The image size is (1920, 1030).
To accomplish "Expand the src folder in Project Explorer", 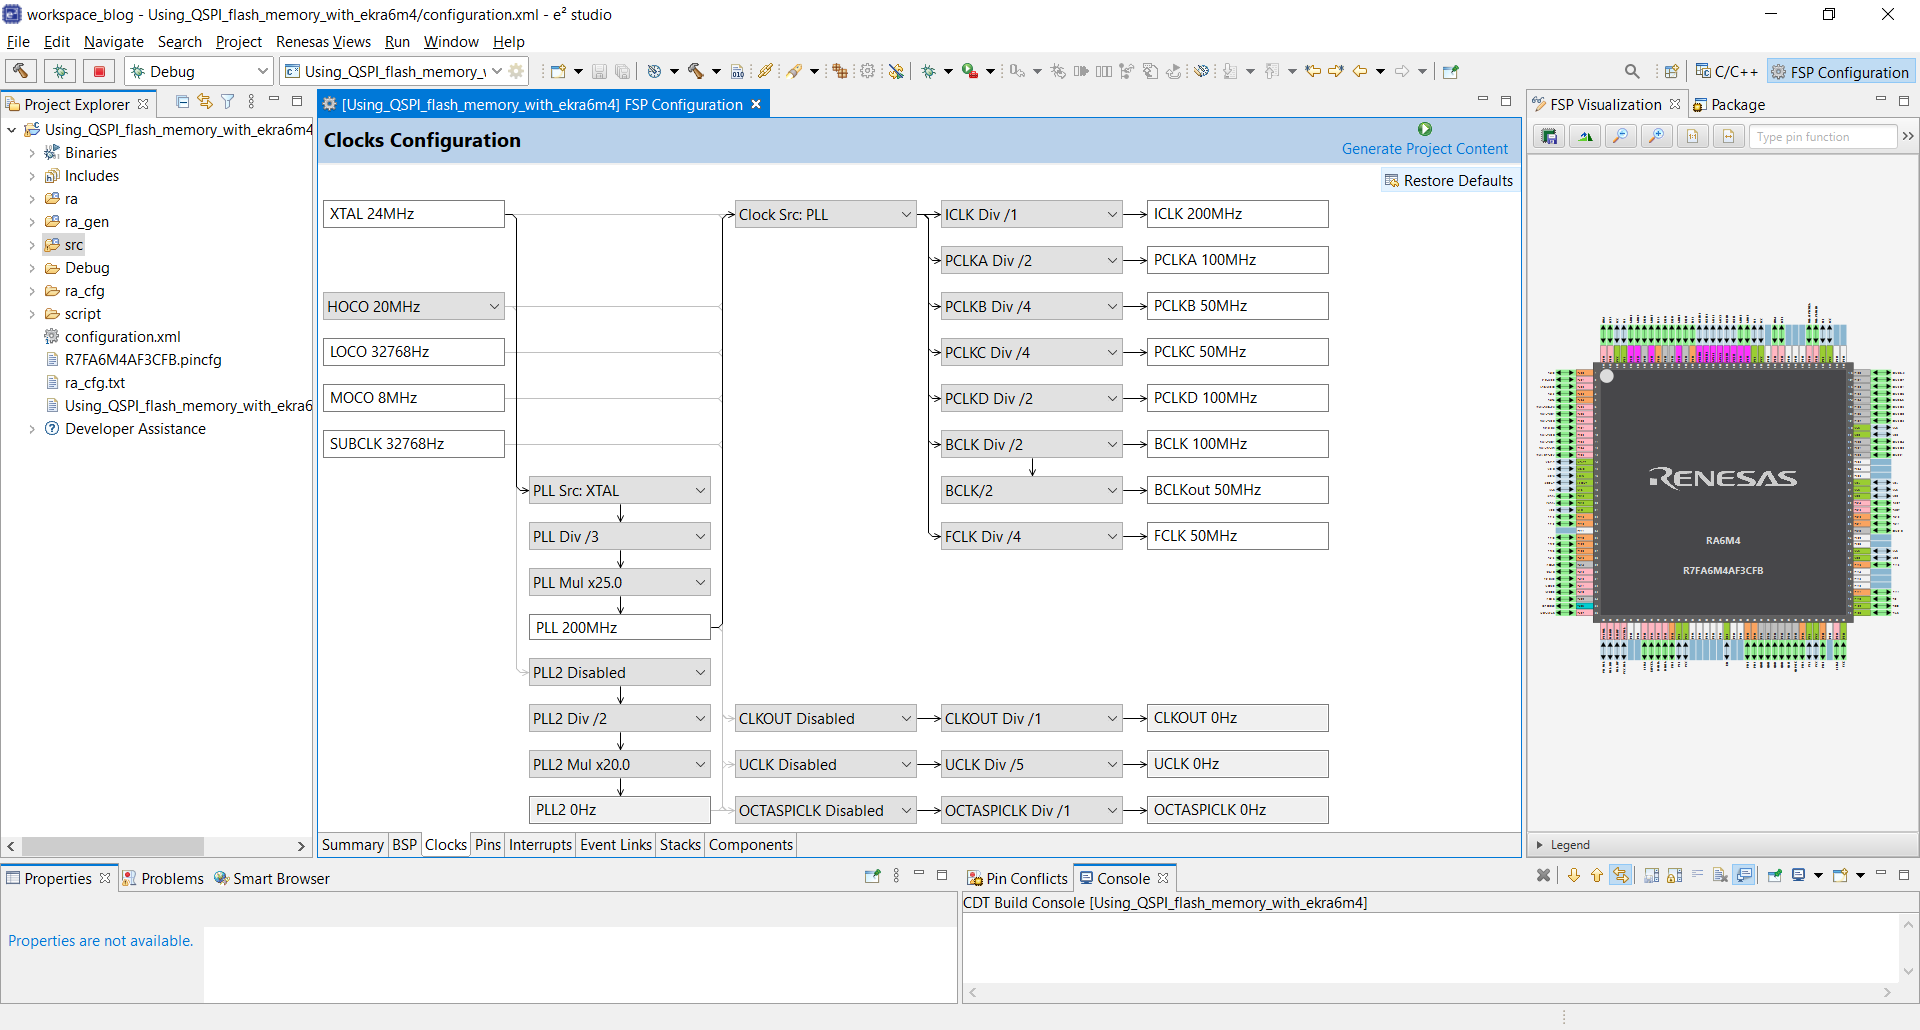I will click(x=32, y=245).
